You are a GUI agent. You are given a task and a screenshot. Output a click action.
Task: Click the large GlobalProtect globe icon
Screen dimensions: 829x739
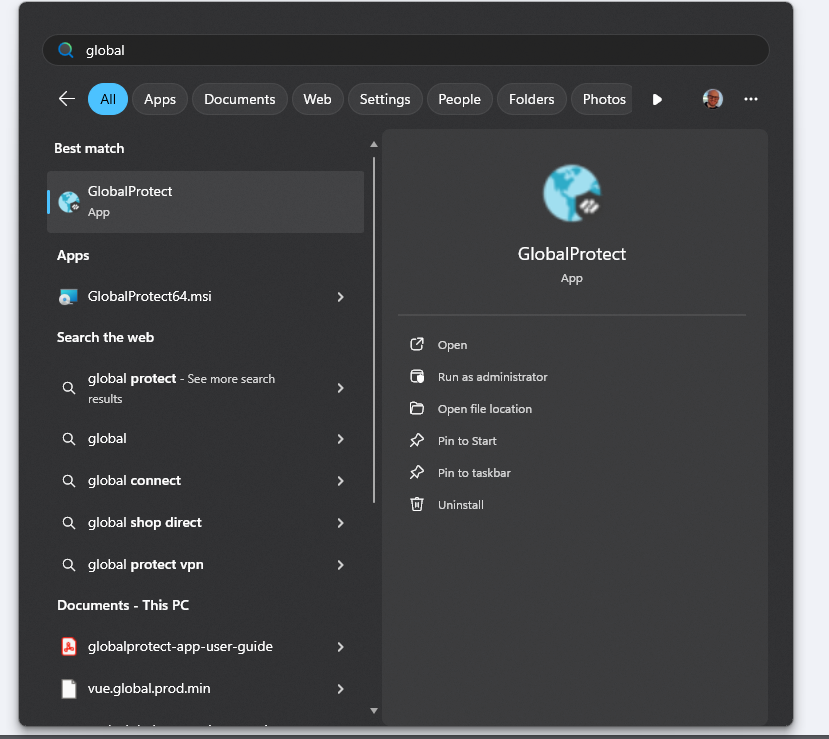[x=572, y=194]
